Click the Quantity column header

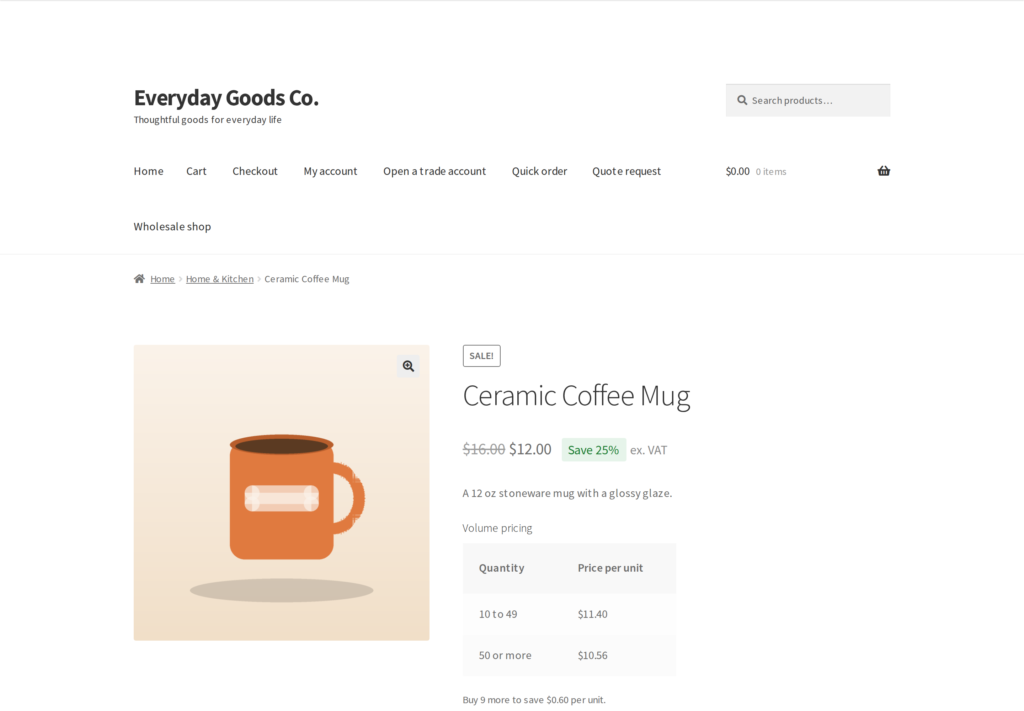point(501,568)
